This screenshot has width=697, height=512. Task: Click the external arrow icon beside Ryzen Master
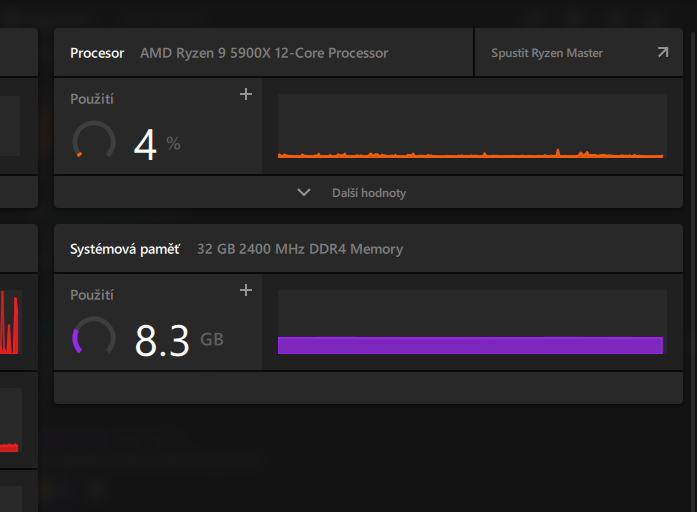click(x=662, y=53)
